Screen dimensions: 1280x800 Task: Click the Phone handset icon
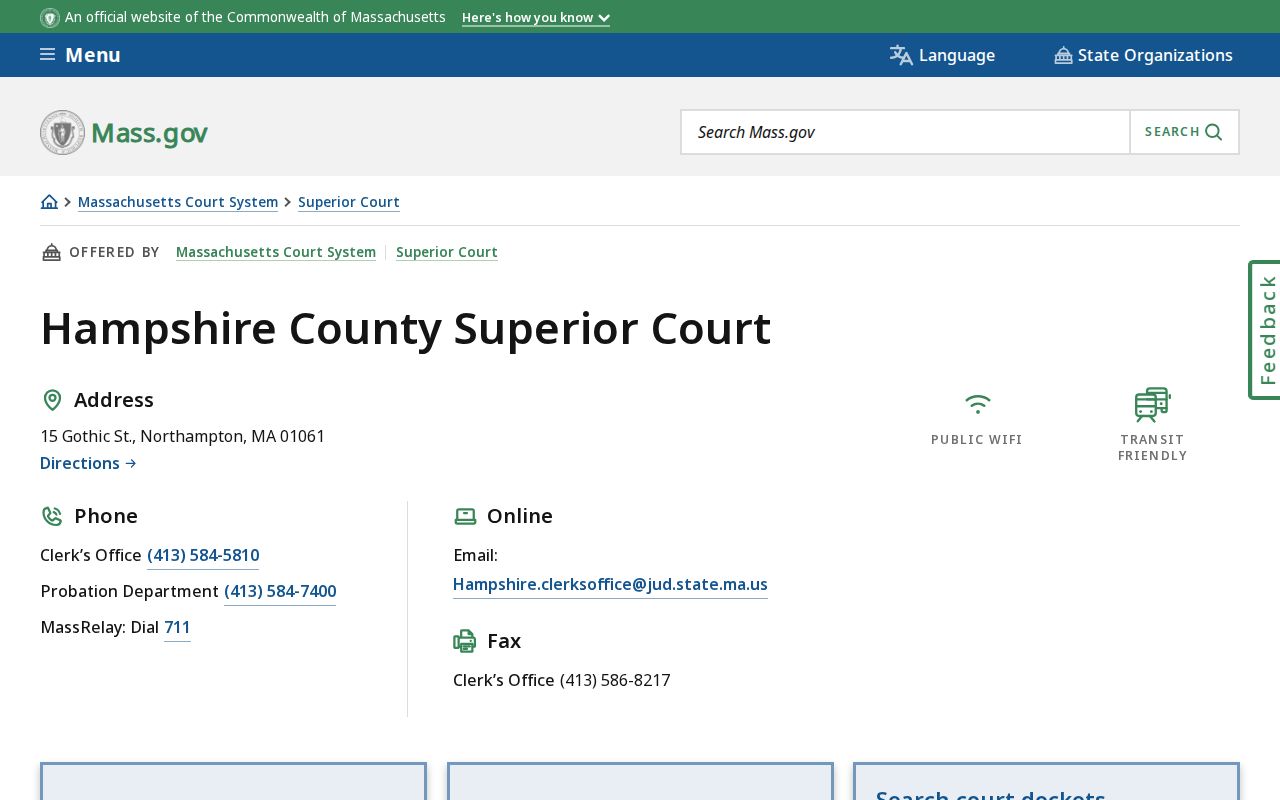point(52,516)
